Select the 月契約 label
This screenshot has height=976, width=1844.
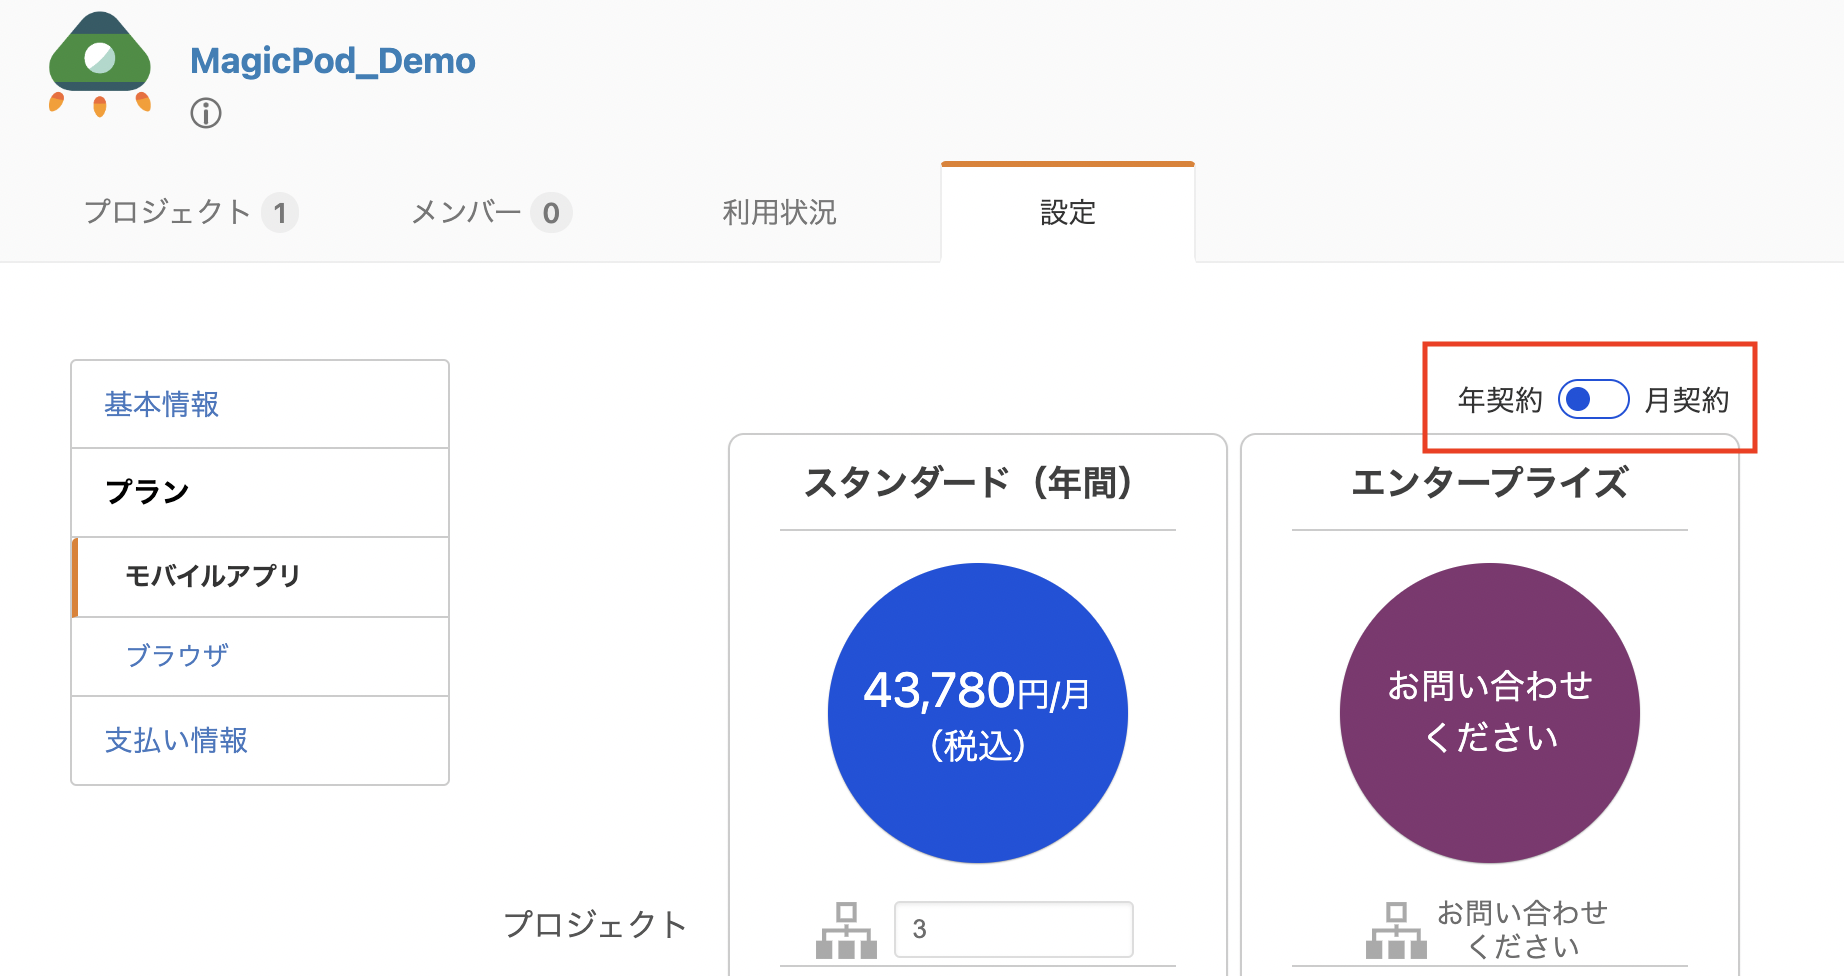click(1687, 400)
